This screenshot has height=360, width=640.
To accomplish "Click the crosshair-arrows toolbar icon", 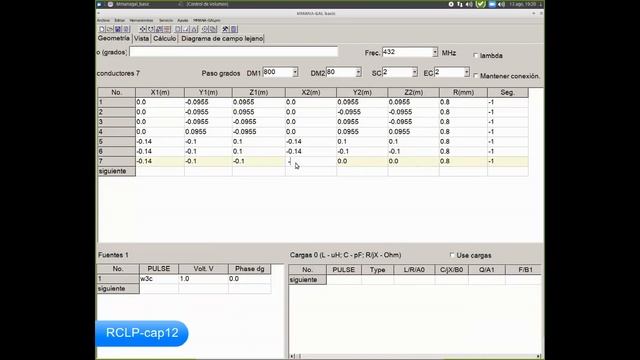I will pos(143,29).
